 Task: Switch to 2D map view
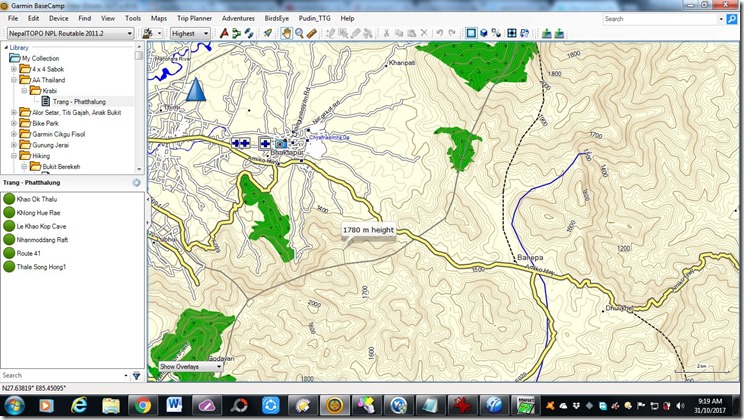click(x=471, y=33)
